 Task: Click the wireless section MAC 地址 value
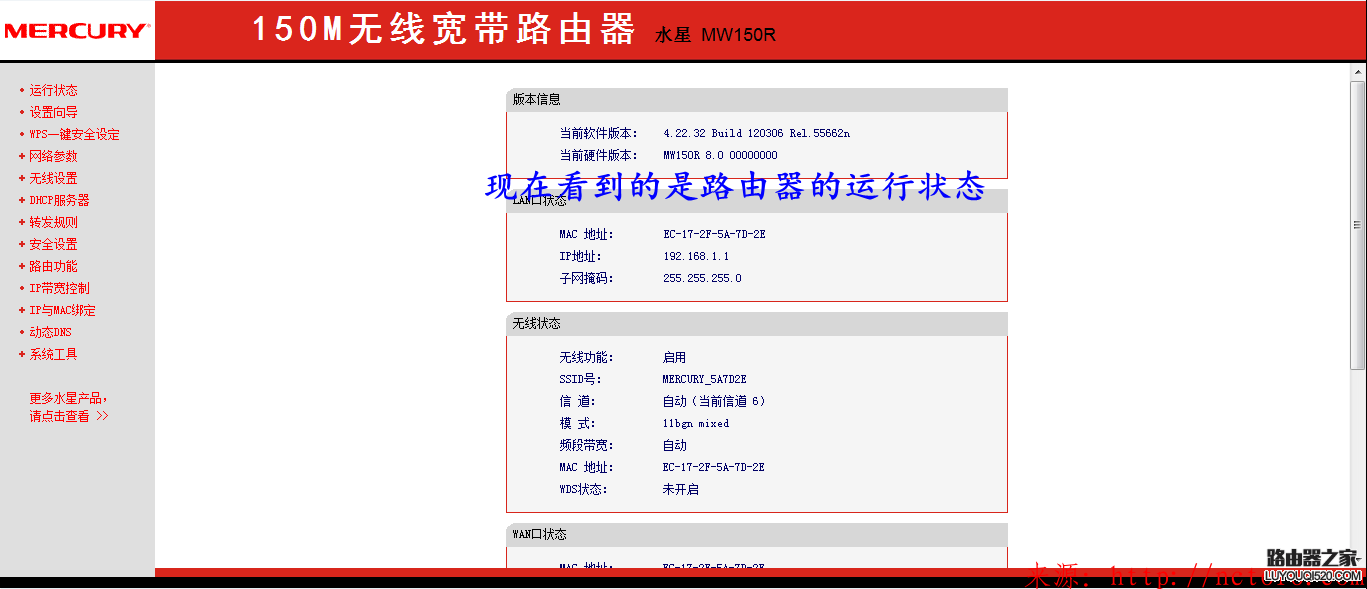pos(714,467)
